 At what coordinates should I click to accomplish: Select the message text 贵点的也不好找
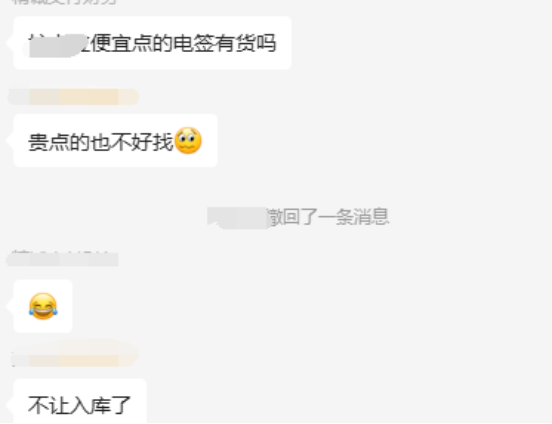(x=101, y=142)
